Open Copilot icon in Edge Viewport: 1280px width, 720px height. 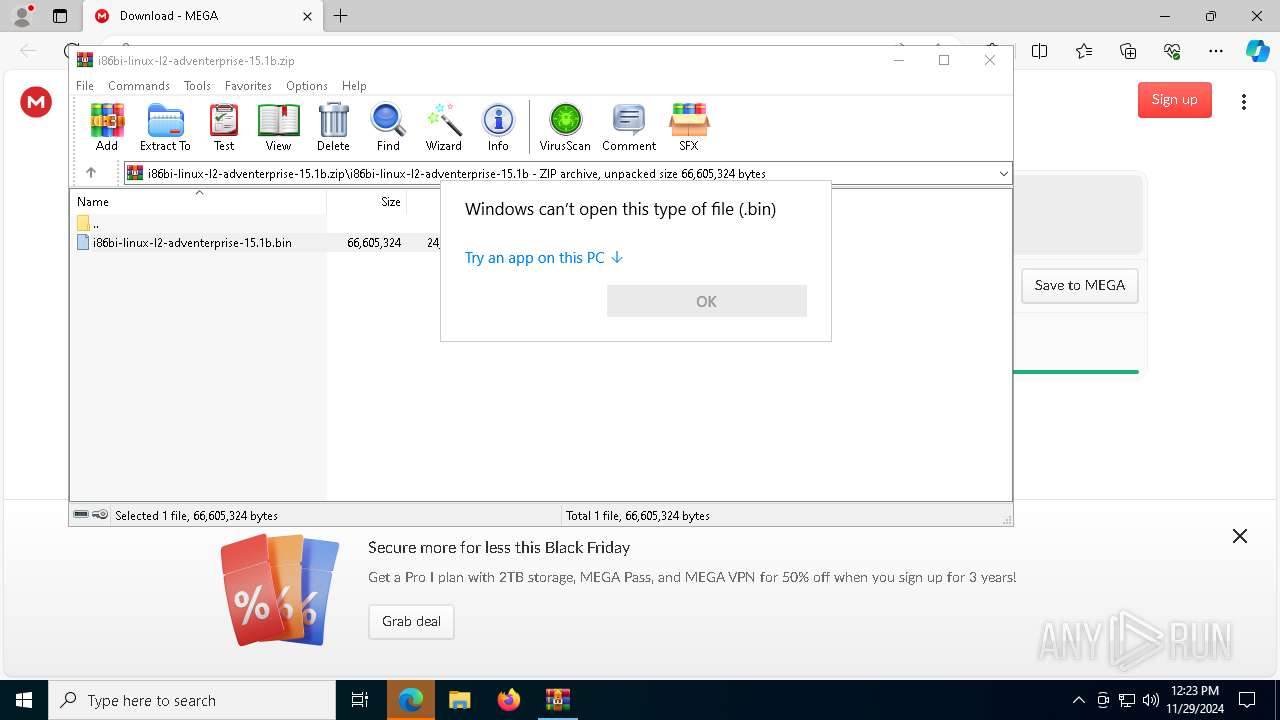[x=1257, y=51]
